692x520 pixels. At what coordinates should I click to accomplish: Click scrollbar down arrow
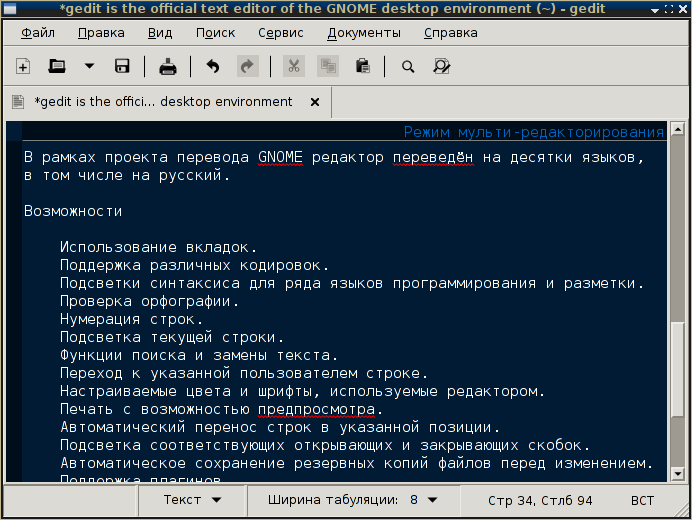(677, 474)
